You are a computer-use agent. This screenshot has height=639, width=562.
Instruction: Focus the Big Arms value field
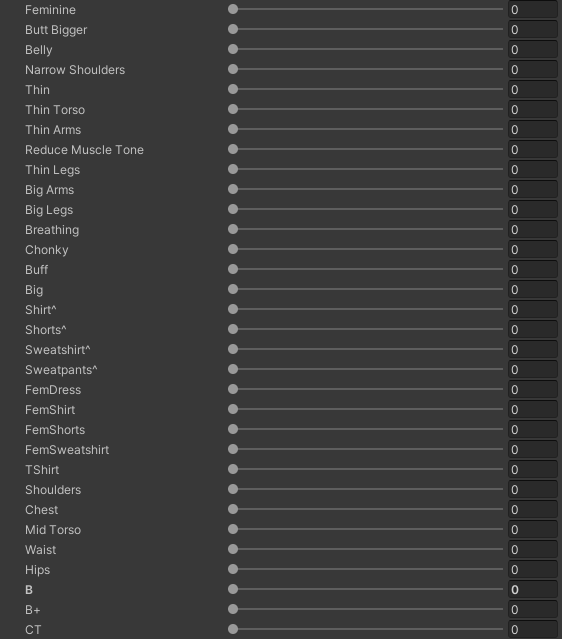tap(532, 189)
